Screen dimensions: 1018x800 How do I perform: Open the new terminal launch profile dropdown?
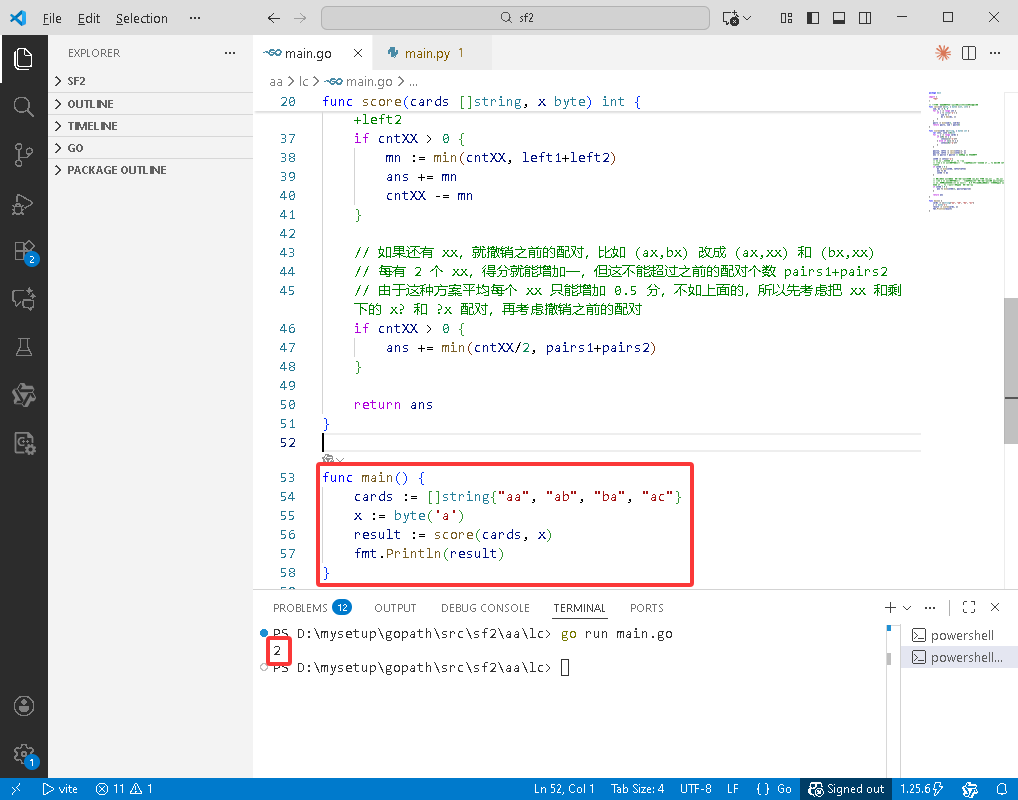[x=907, y=607]
